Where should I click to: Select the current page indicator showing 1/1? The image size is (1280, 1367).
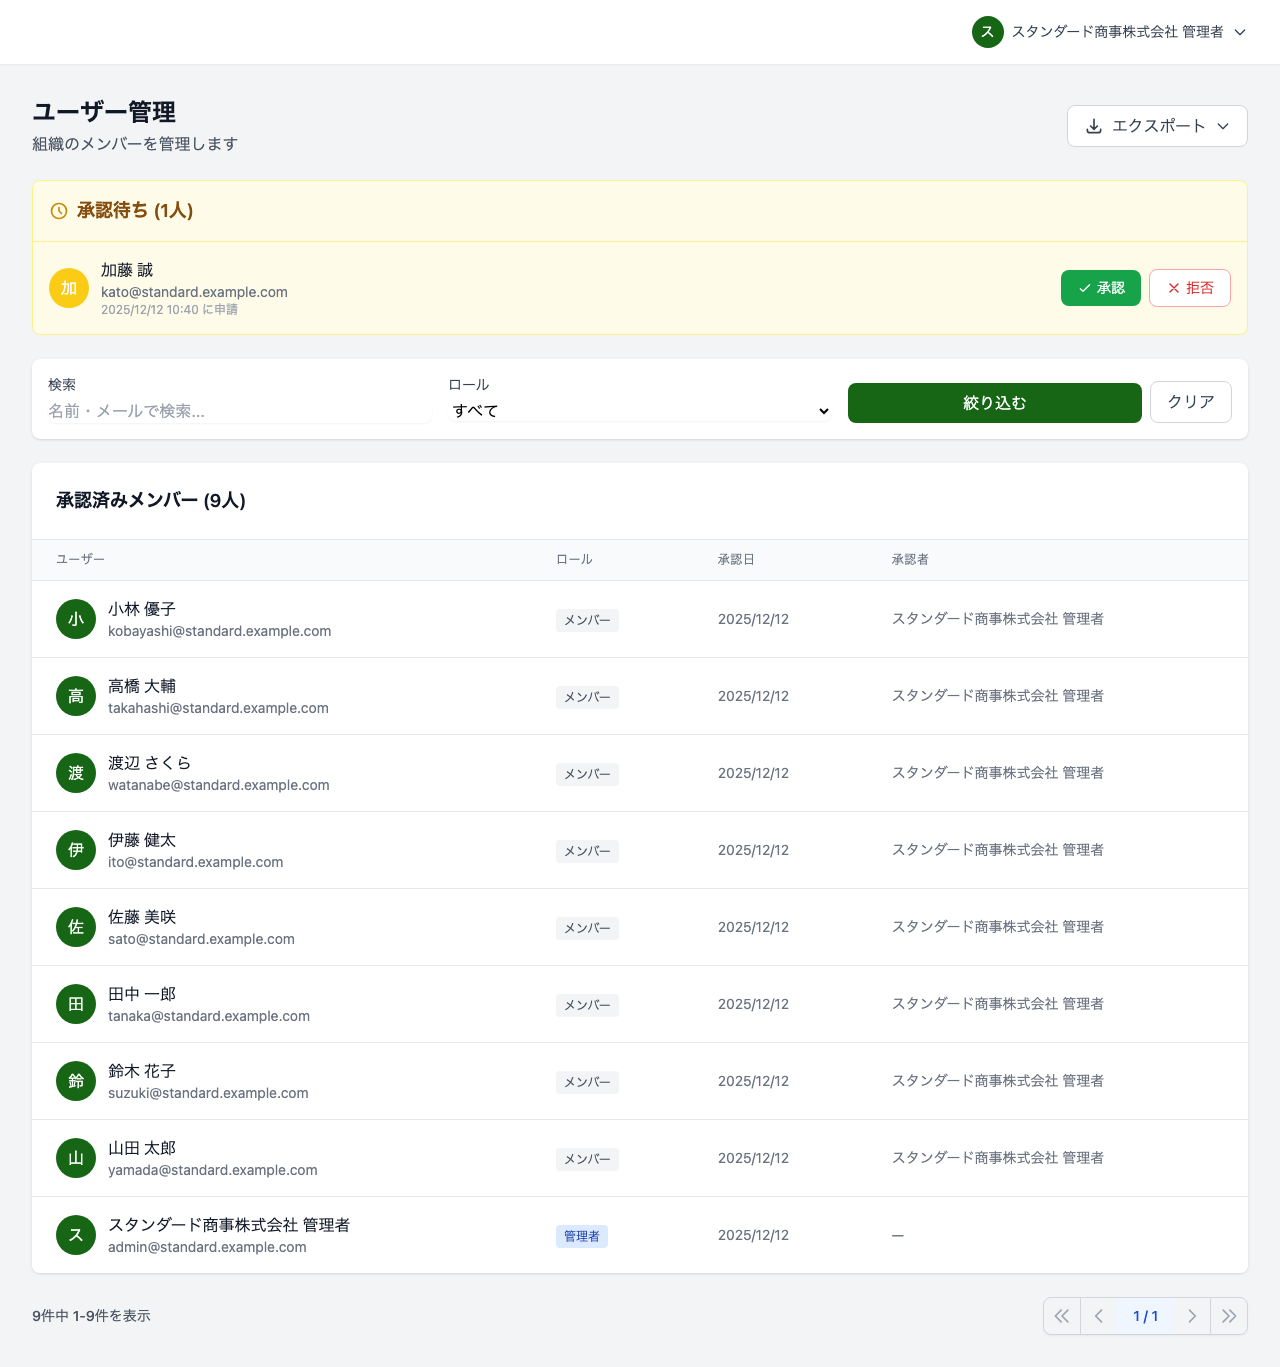1145,1316
